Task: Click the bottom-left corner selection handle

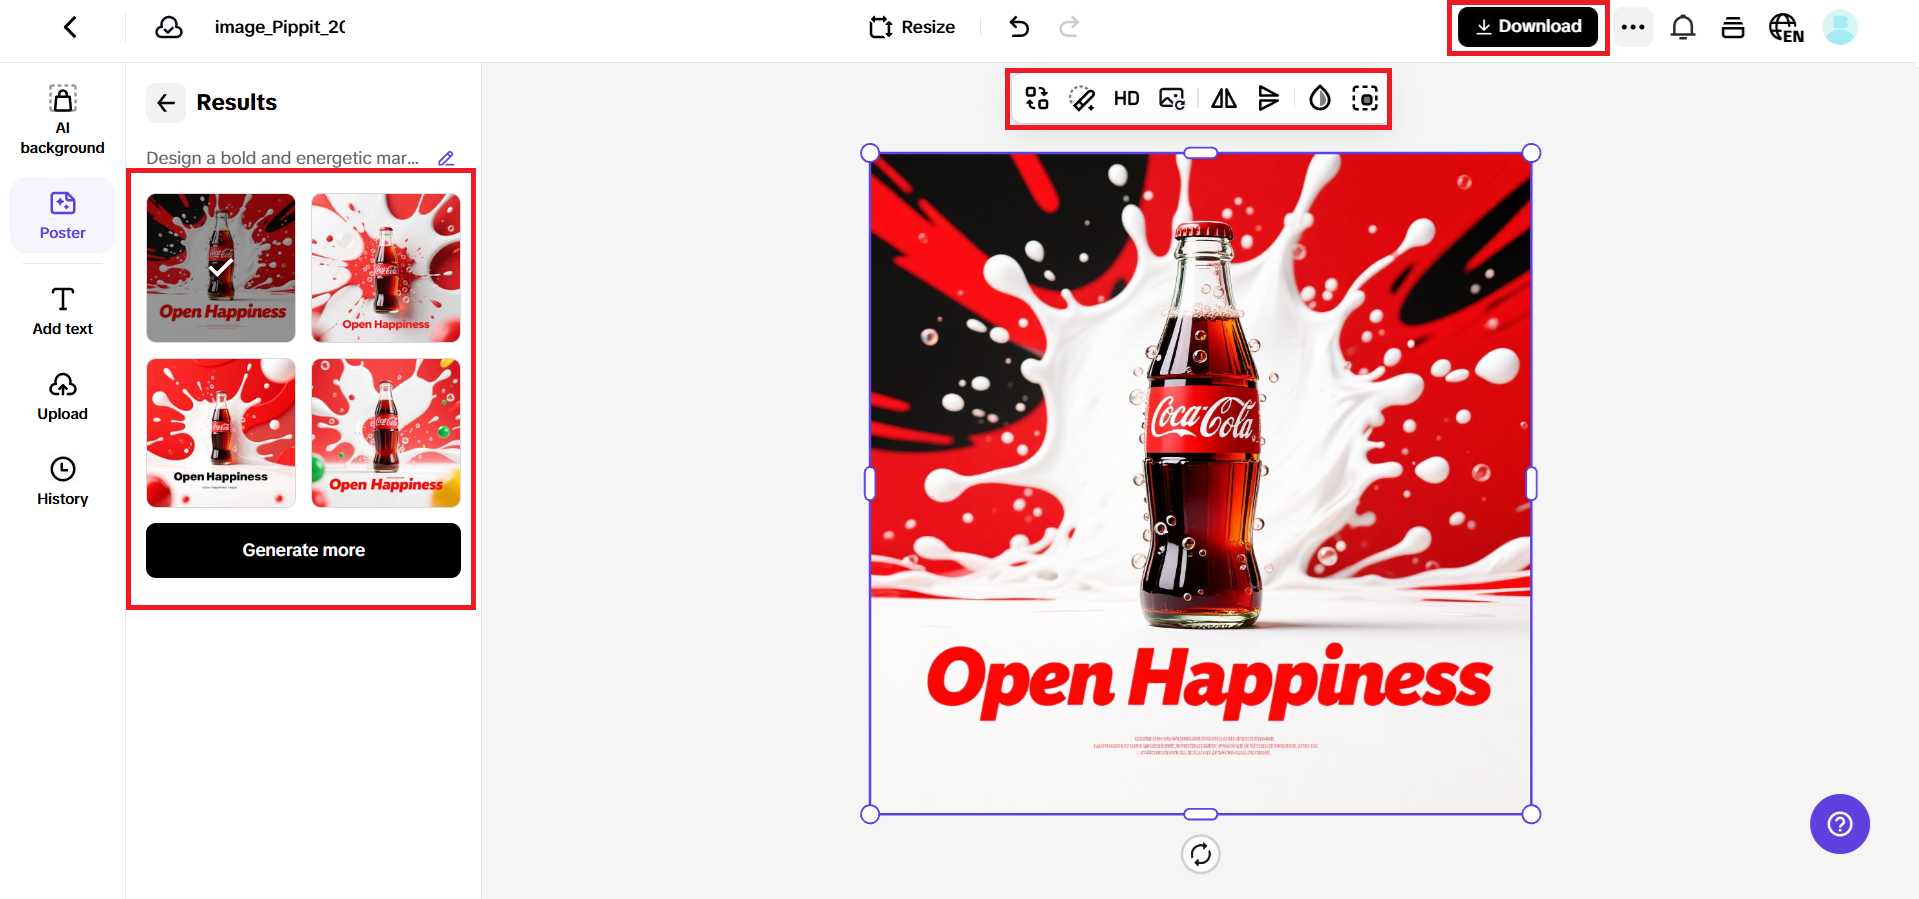Action: [870, 814]
